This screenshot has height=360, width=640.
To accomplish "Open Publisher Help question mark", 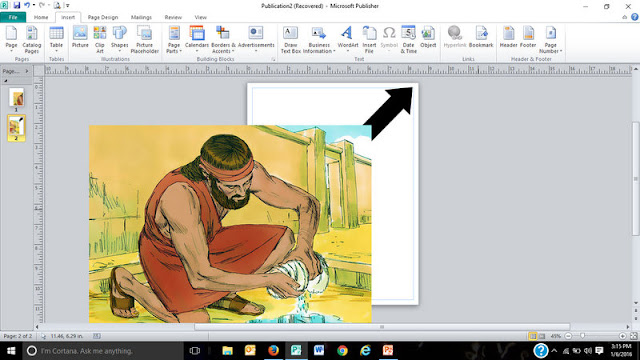I will pos(634,17).
